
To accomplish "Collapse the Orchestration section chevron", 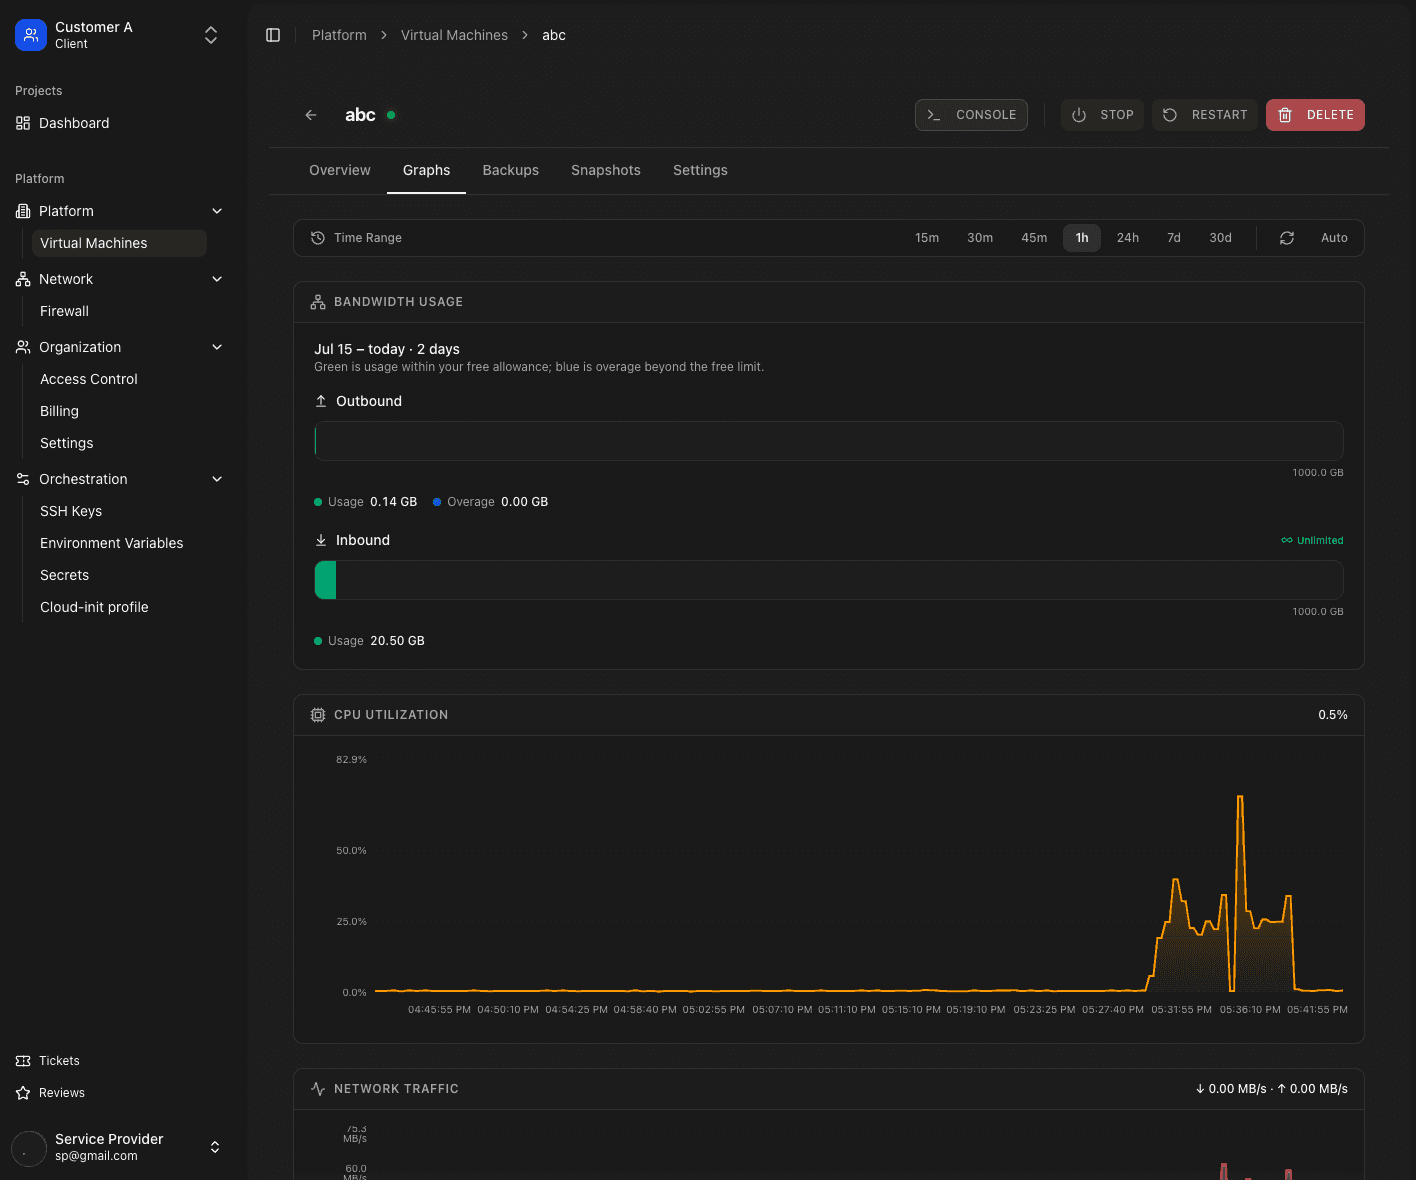I will click(x=217, y=479).
